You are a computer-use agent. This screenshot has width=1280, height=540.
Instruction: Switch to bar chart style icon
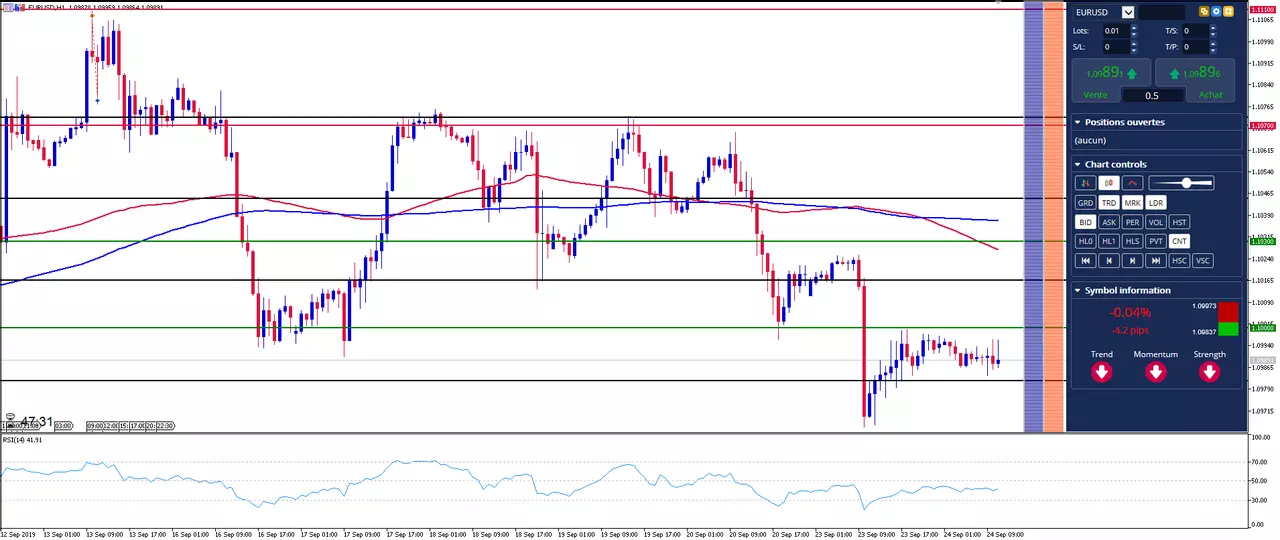[1085, 183]
